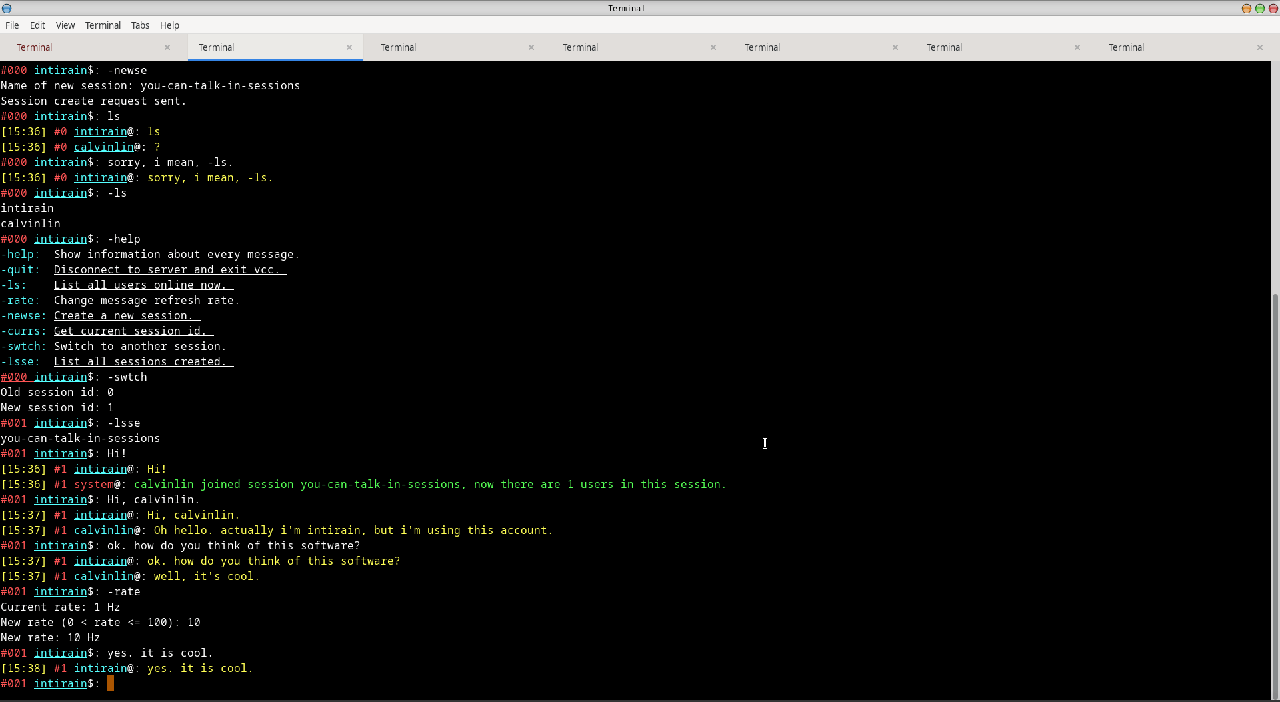Click the orange cursor at the last prompt
The height and width of the screenshot is (702, 1280).
110,683
